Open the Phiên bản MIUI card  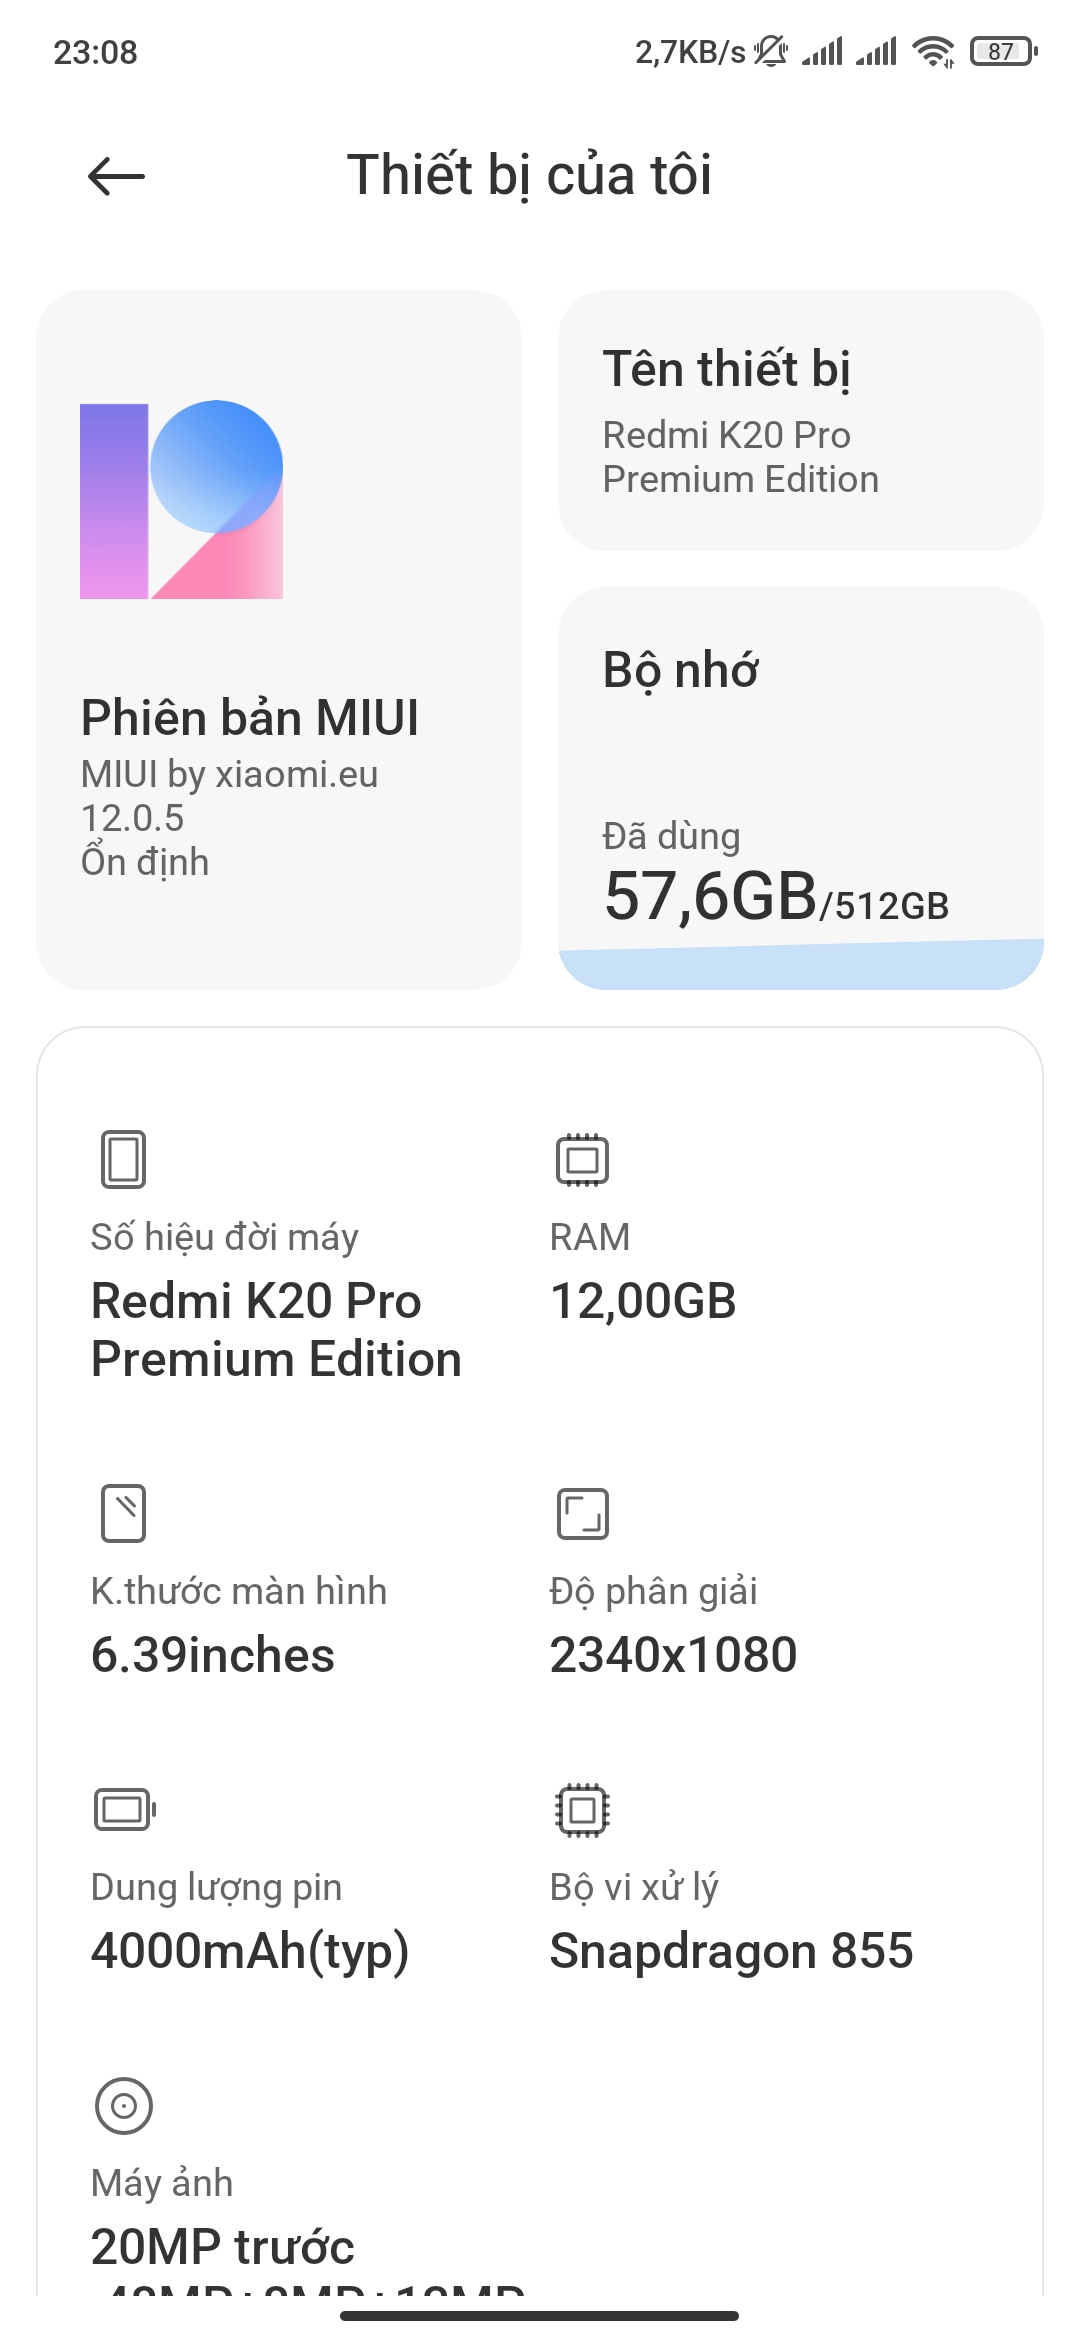279,640
